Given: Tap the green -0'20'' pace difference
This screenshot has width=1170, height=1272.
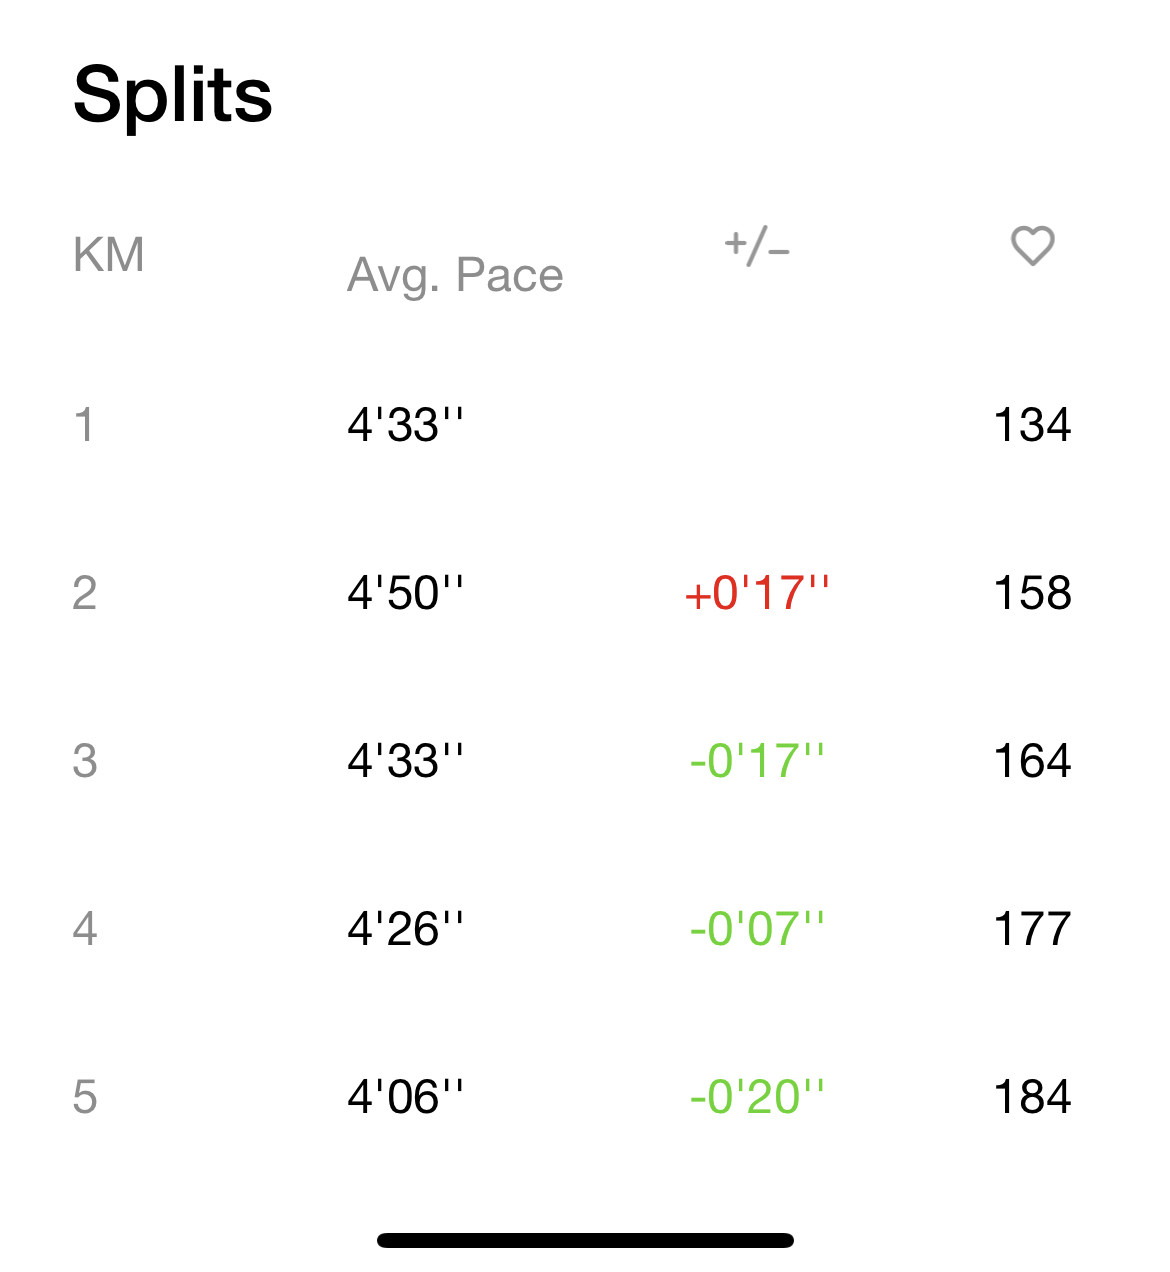Looking at the screenshot, I should click(757, 1097).
